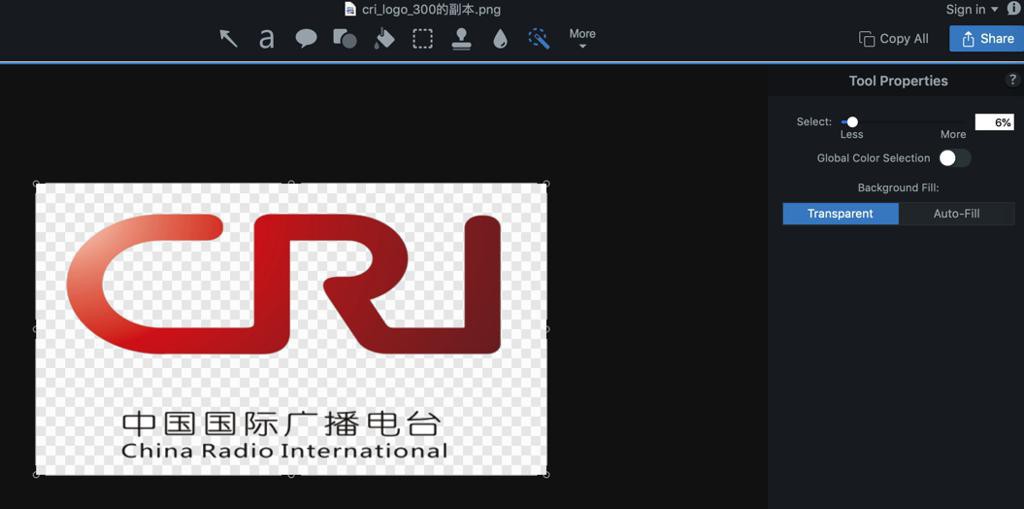Select the Stamp tool
This screenshot has height=509, width=1024.
[462, 39]
